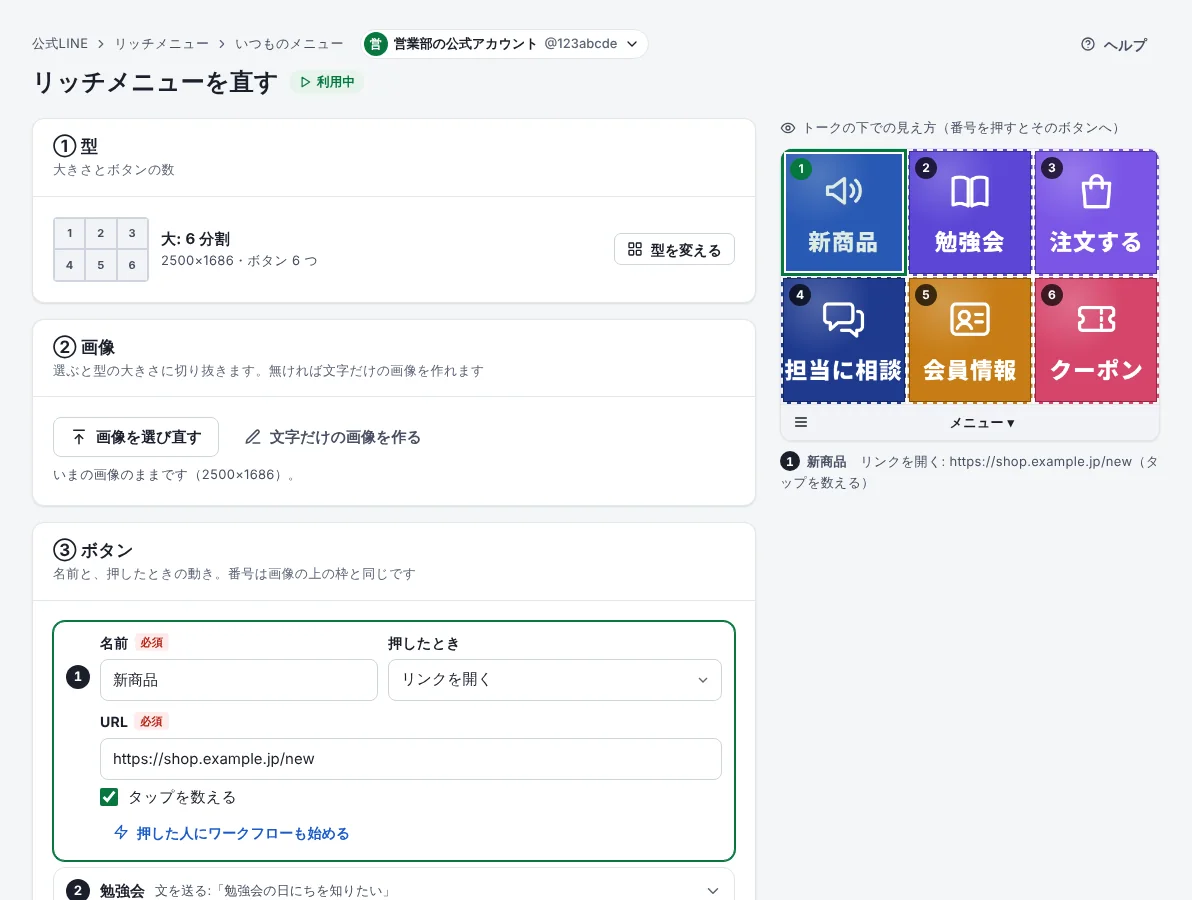Screen dimensions: 1192x900
Task: Open いつものメニュー breadcrumb
Action: (289, 44)
